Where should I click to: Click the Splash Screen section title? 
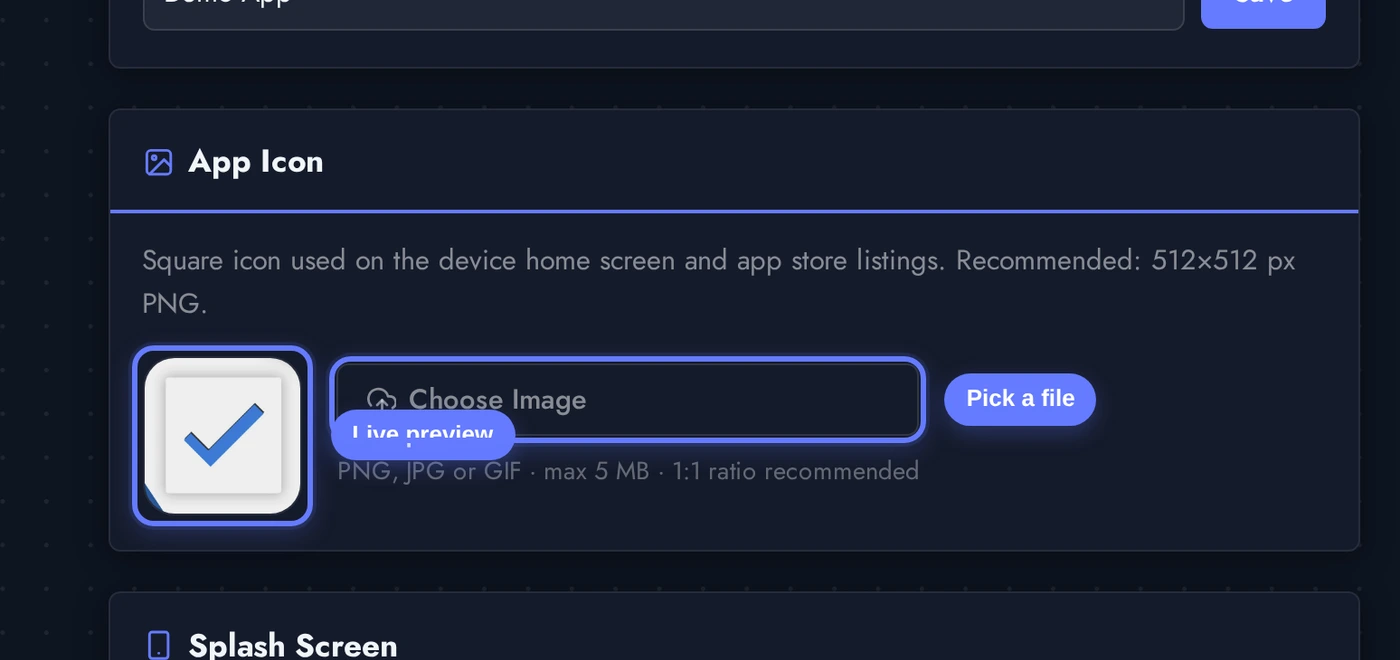292,645
